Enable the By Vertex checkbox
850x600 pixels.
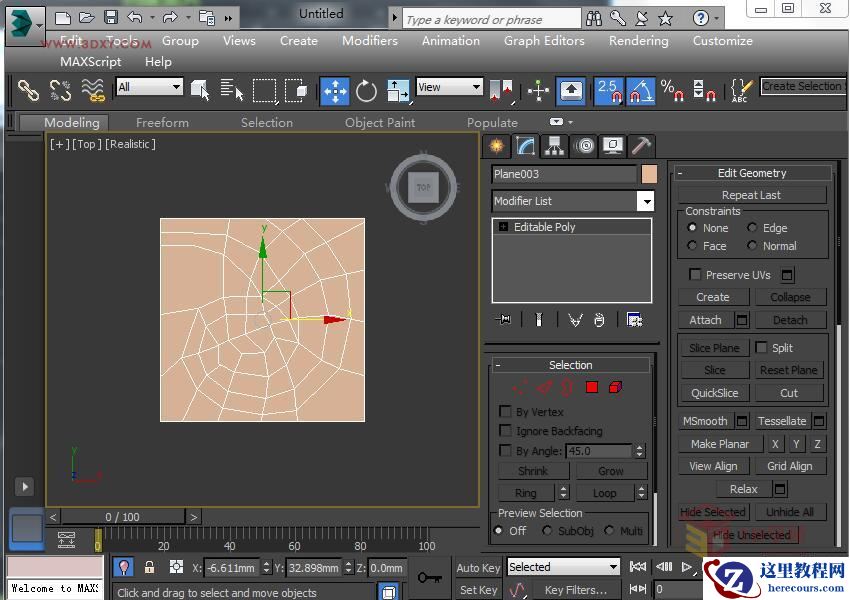(x=506, y=412)
